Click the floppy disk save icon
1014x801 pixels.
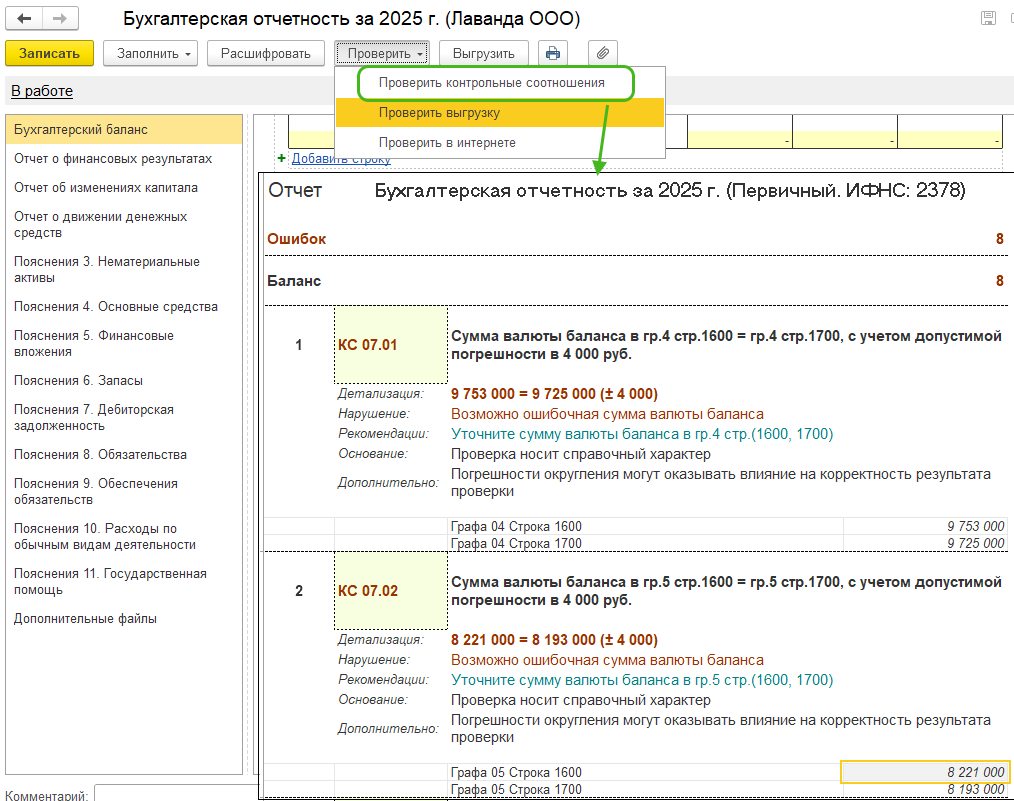click(988, 19)
